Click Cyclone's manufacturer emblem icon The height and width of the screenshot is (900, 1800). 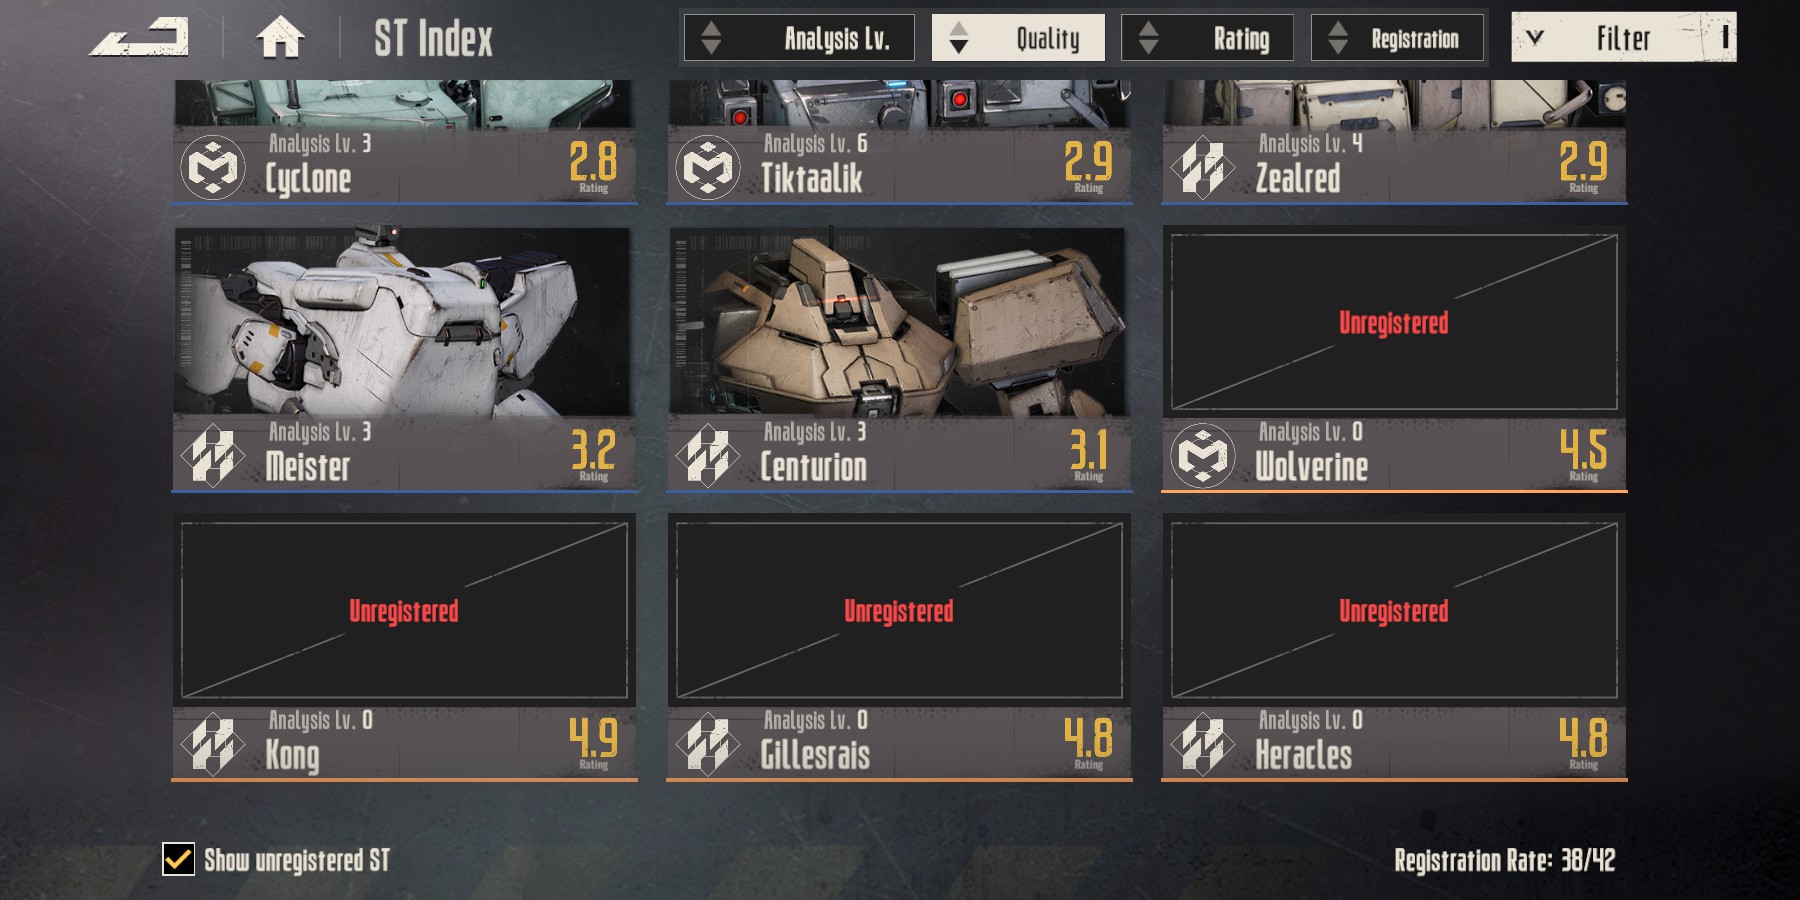click(x=213, y=166)
